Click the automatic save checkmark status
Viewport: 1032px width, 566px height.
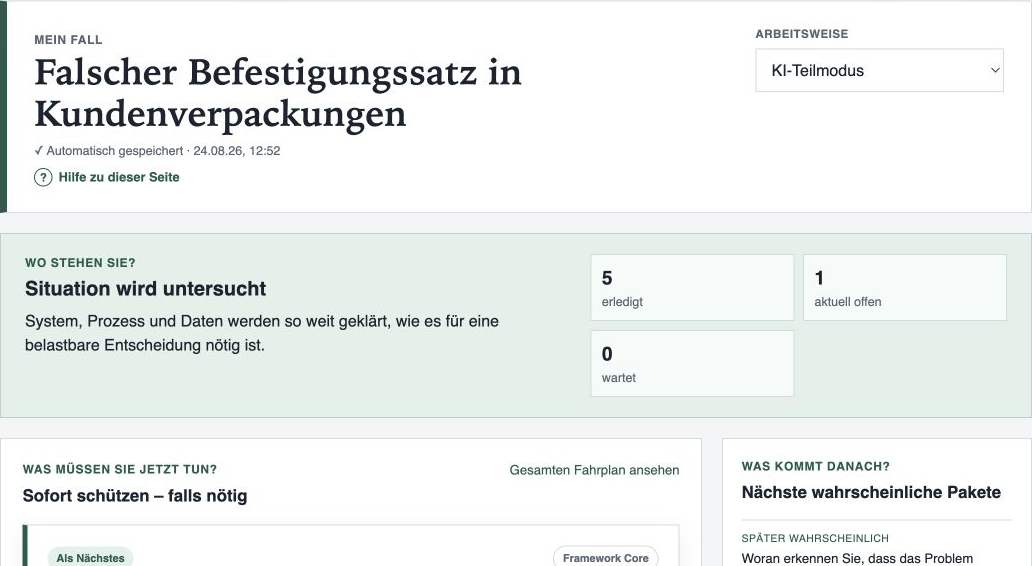[157, 151]
